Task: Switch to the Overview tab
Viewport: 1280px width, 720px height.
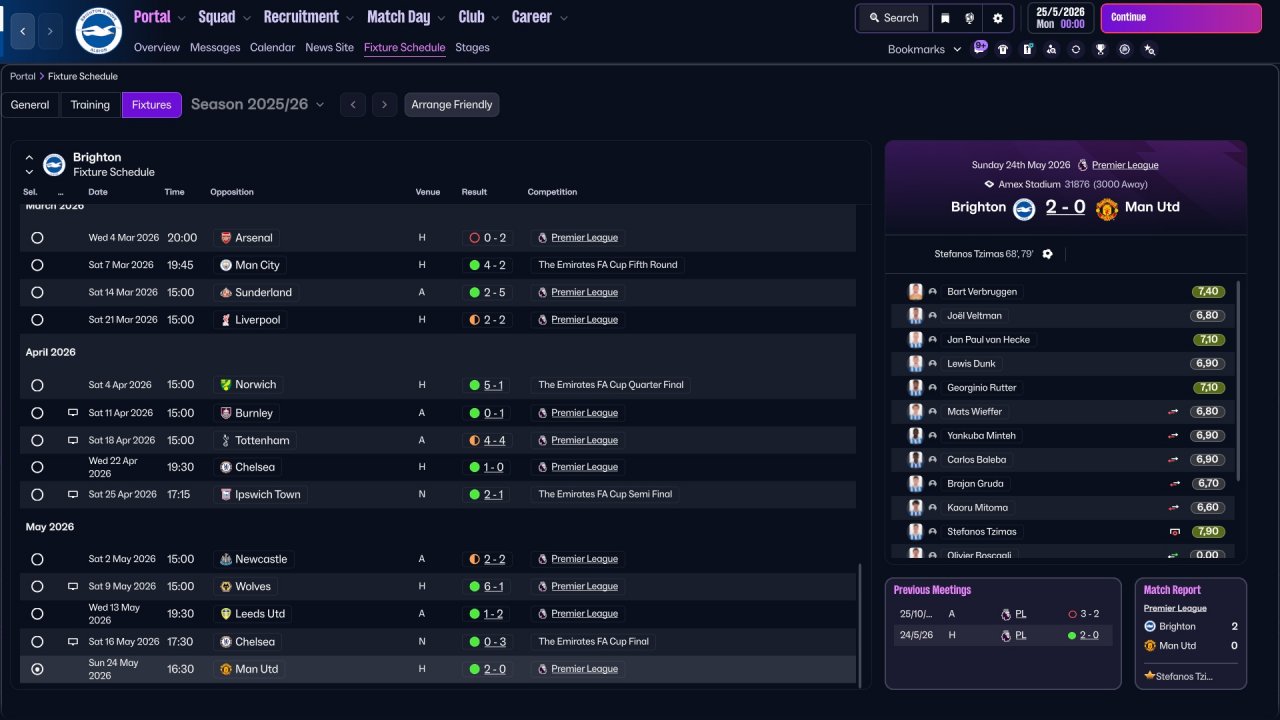Action: pyautogui.click(x=157, y=47)
